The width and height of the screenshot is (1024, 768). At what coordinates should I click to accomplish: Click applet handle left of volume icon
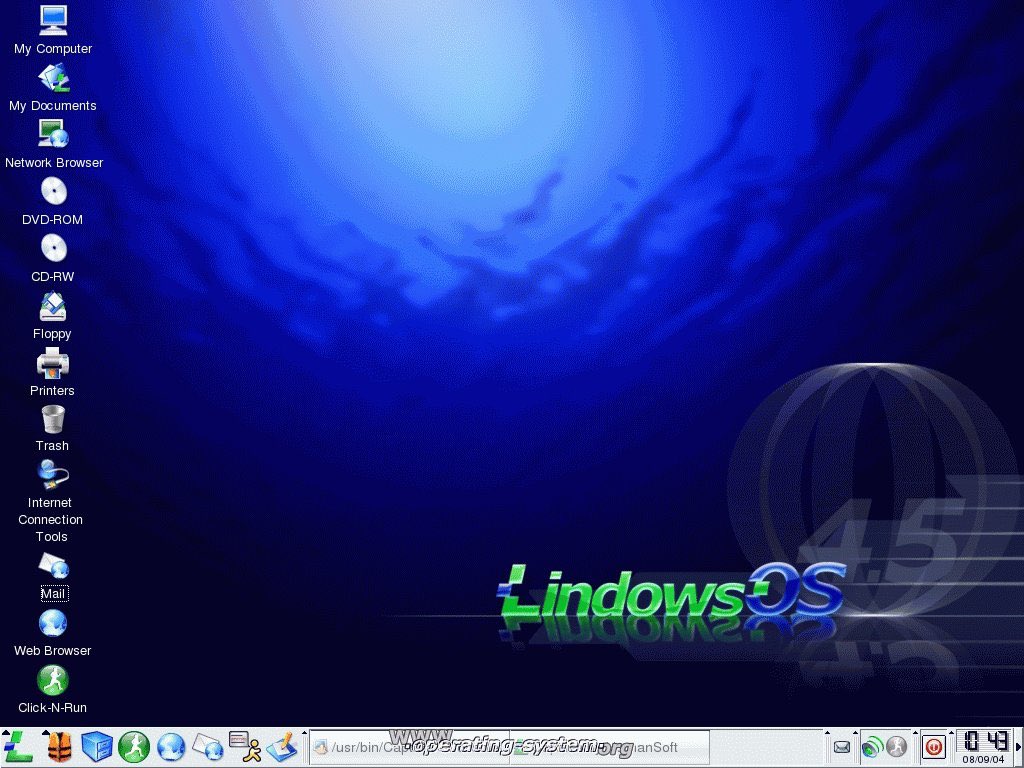point(855,747)
